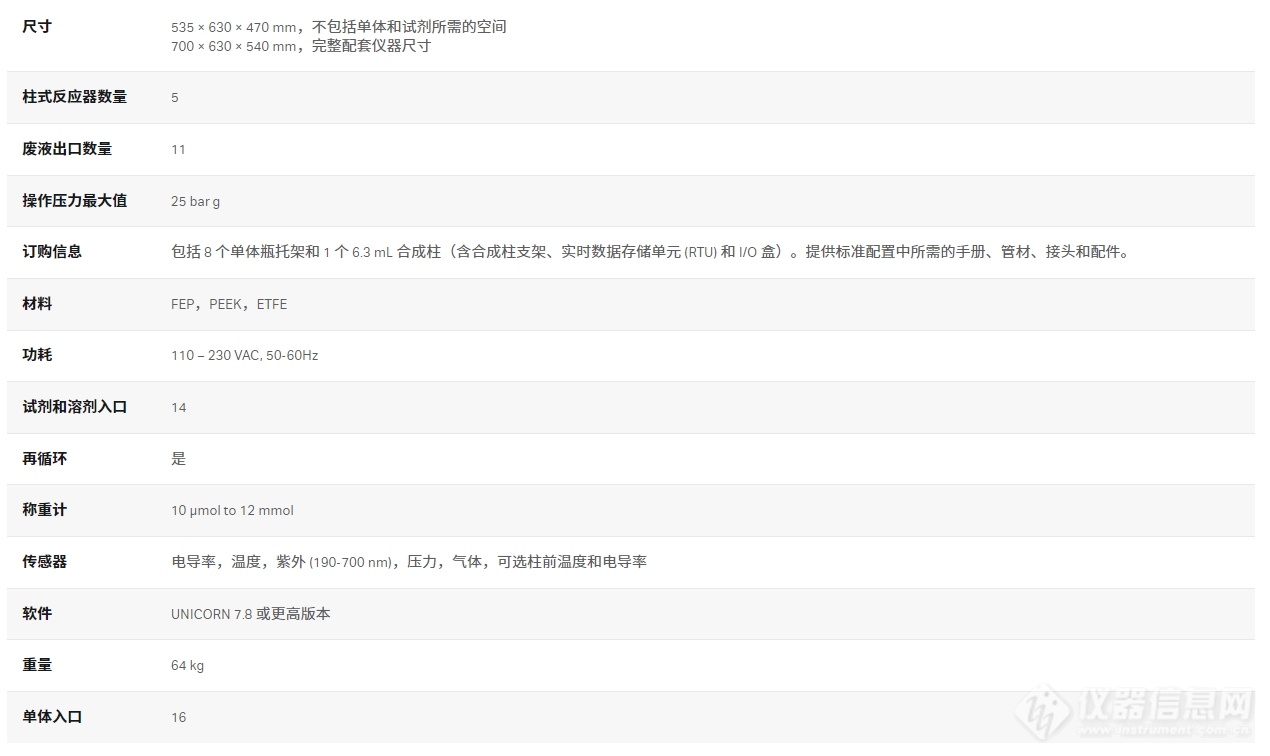Select the 110 – 230 VAC, 50-60Hz value

tap(244, 355)
